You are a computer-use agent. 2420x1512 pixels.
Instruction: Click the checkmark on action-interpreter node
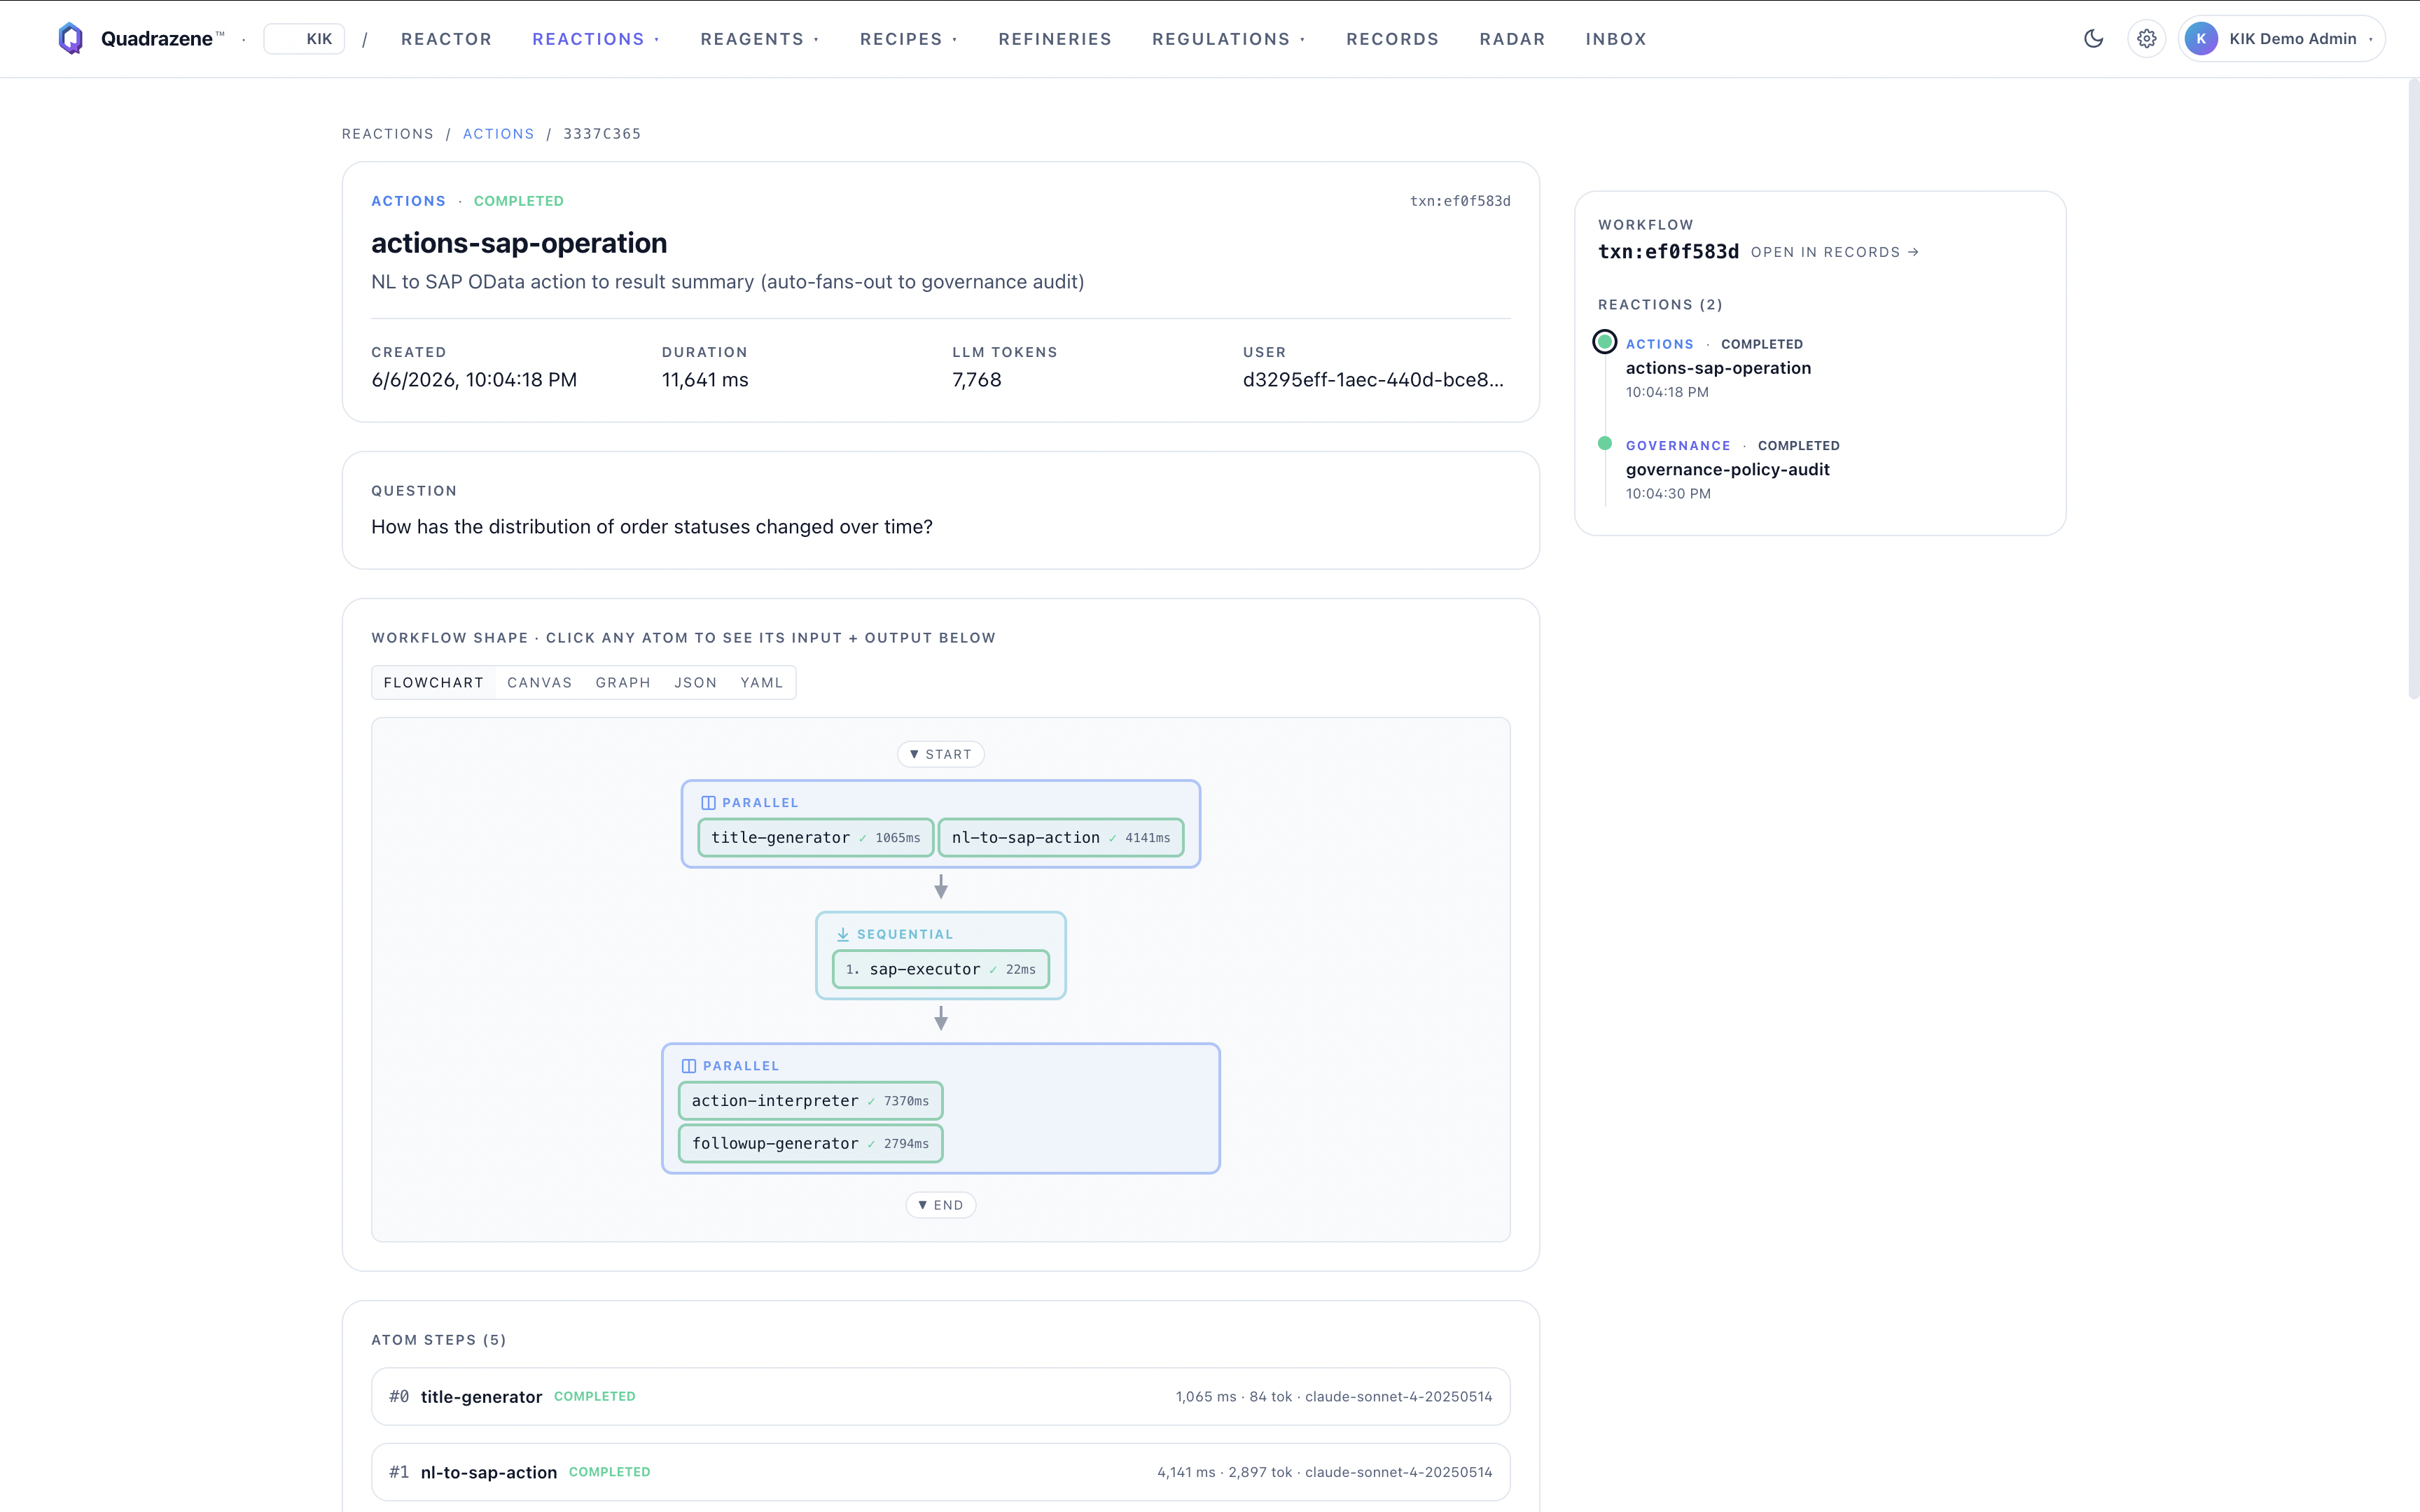(870, 1100)
